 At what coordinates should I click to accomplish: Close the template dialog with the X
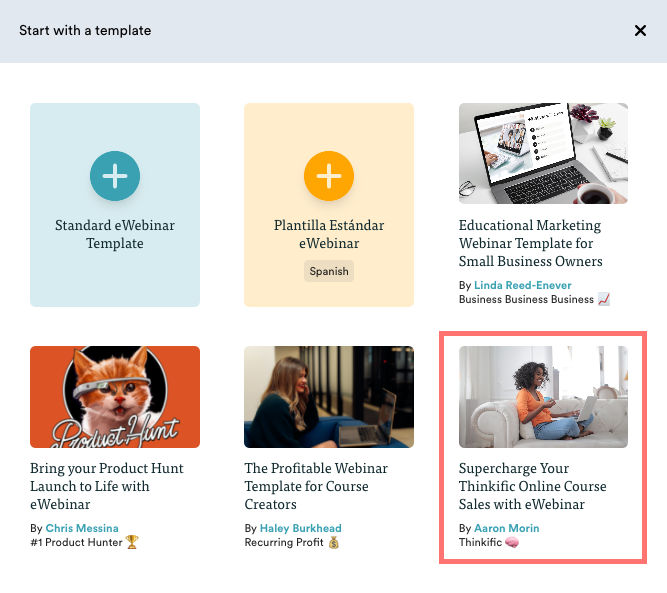pyautogui.click(x=640, y=31)
